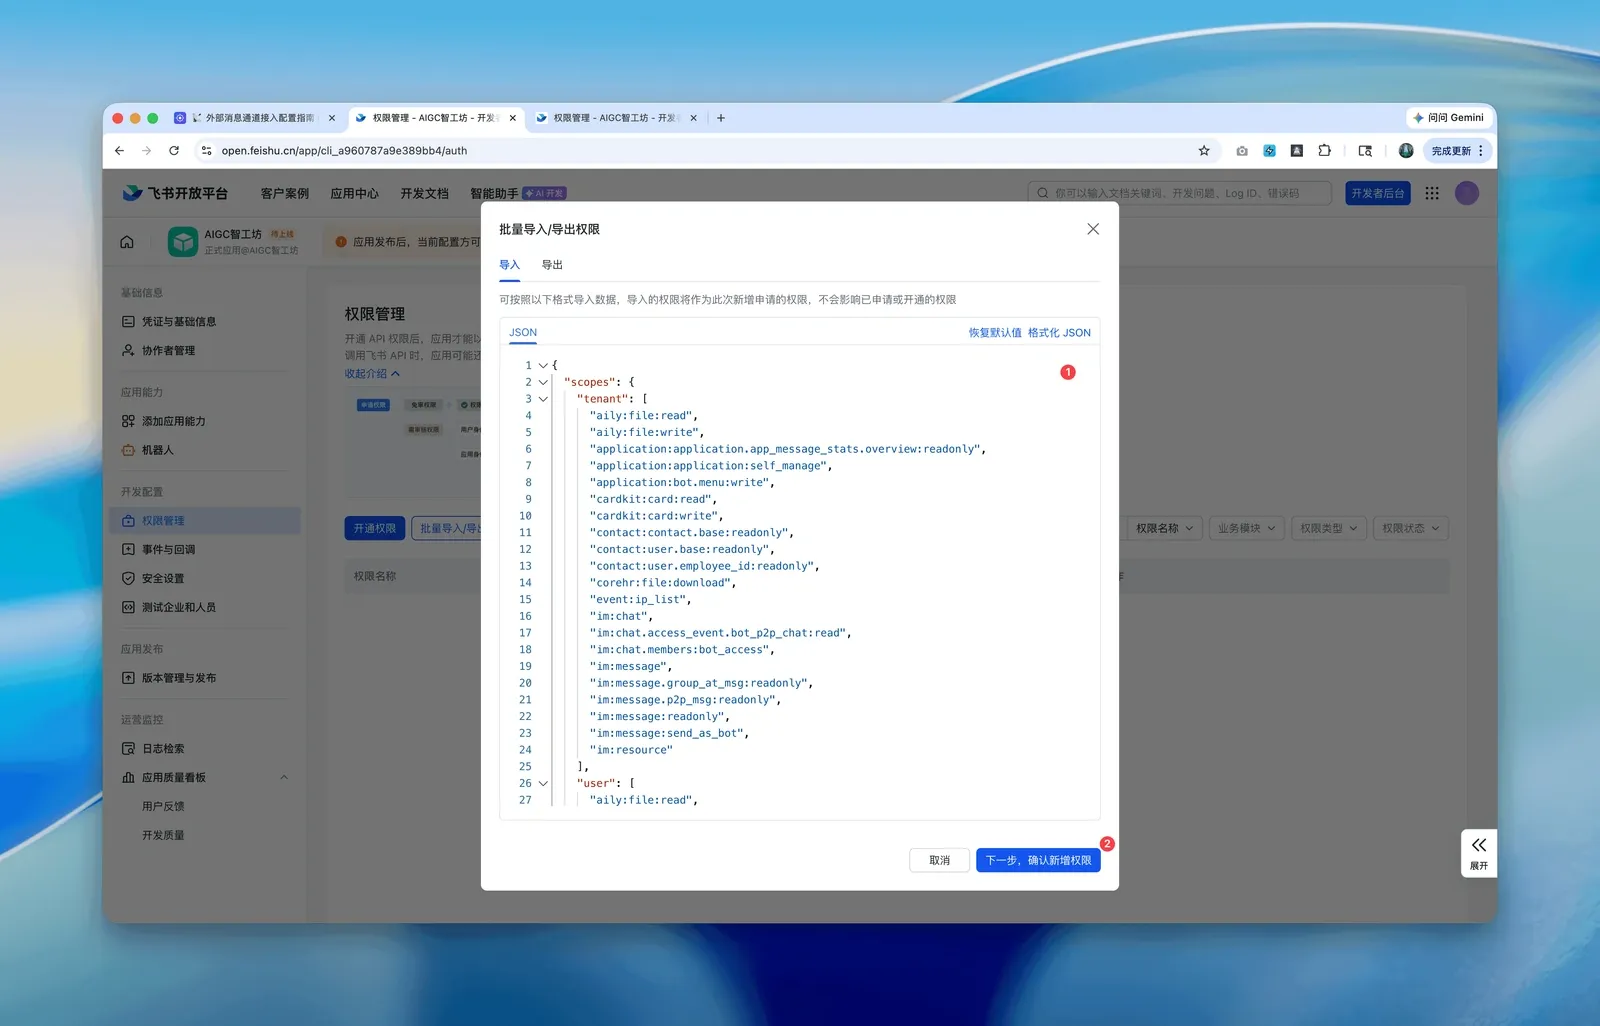Open a new browser tab
The image size is (1600, 1026).
pyautogui.click(x=721, y=118)
